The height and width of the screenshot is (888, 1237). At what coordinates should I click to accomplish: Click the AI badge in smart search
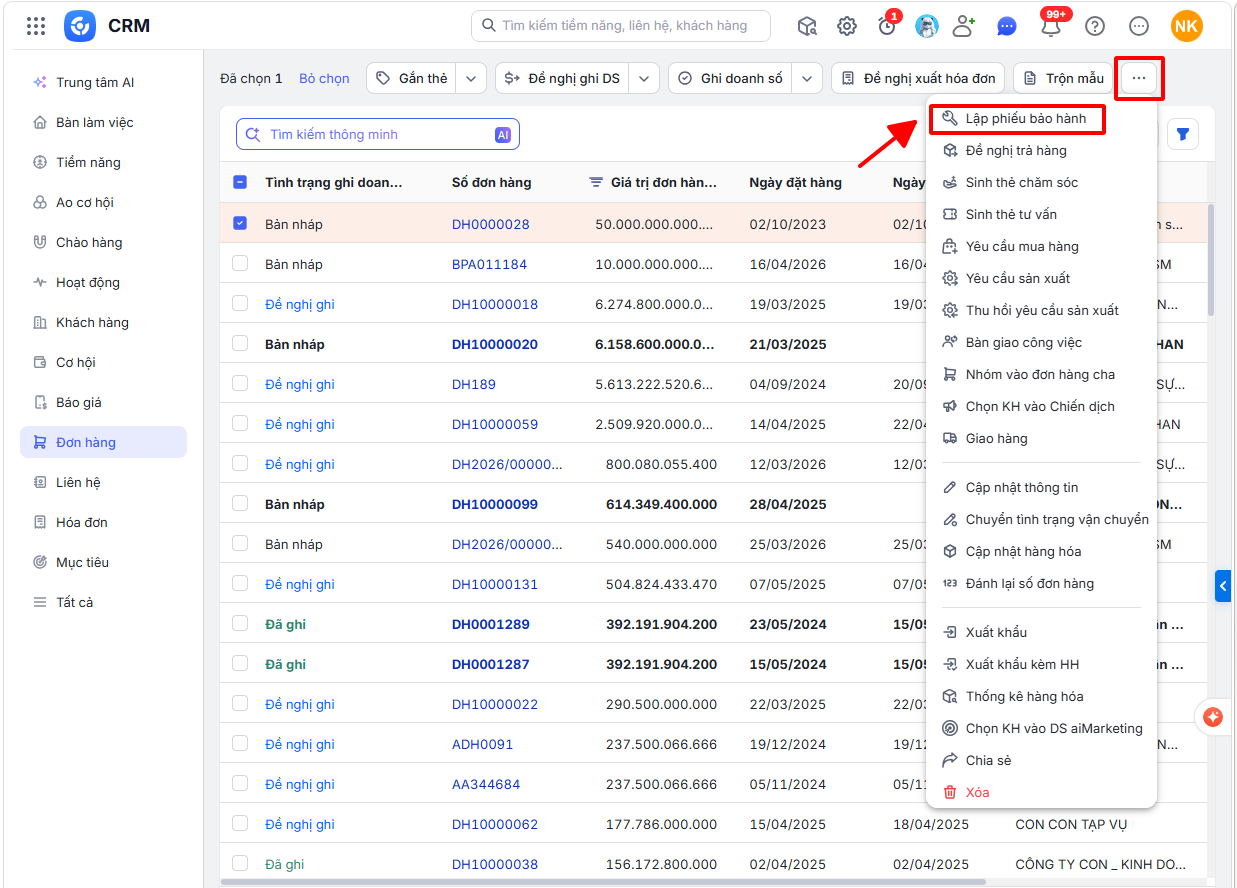[x=503, y=134]
